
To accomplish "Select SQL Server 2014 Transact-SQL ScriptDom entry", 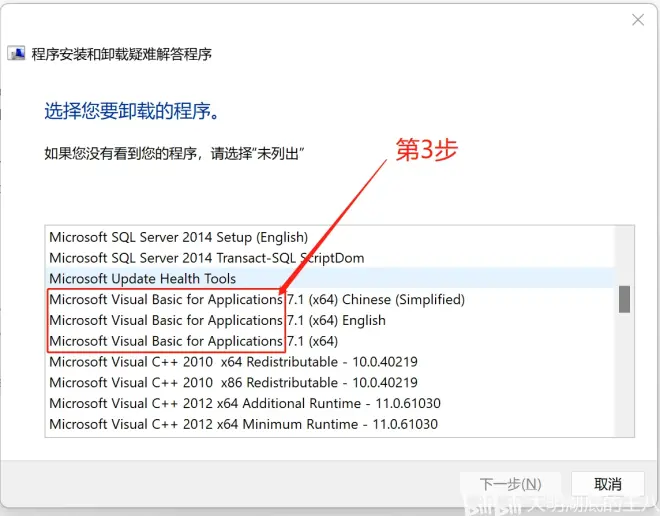I will click(x=206, y=258).
